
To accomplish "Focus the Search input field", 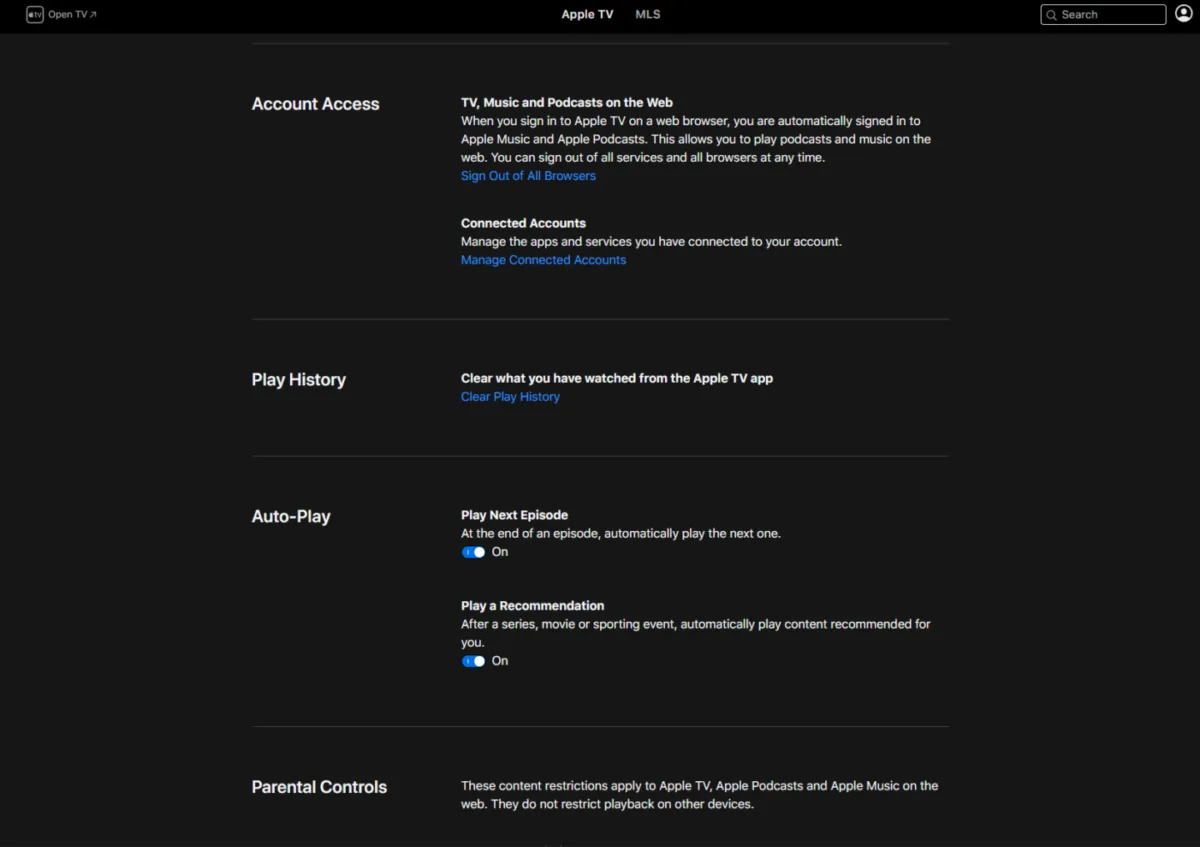I will tap(1103, 15).
